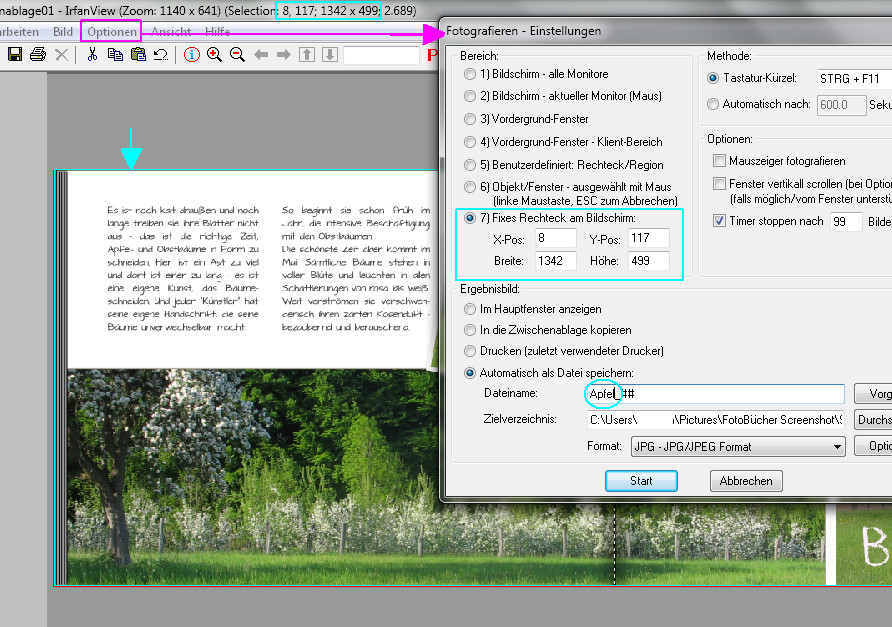Open the Tastatur-Kürzel hotkey combo box
This screenshot has height=627, width=892.
(852, 78)
